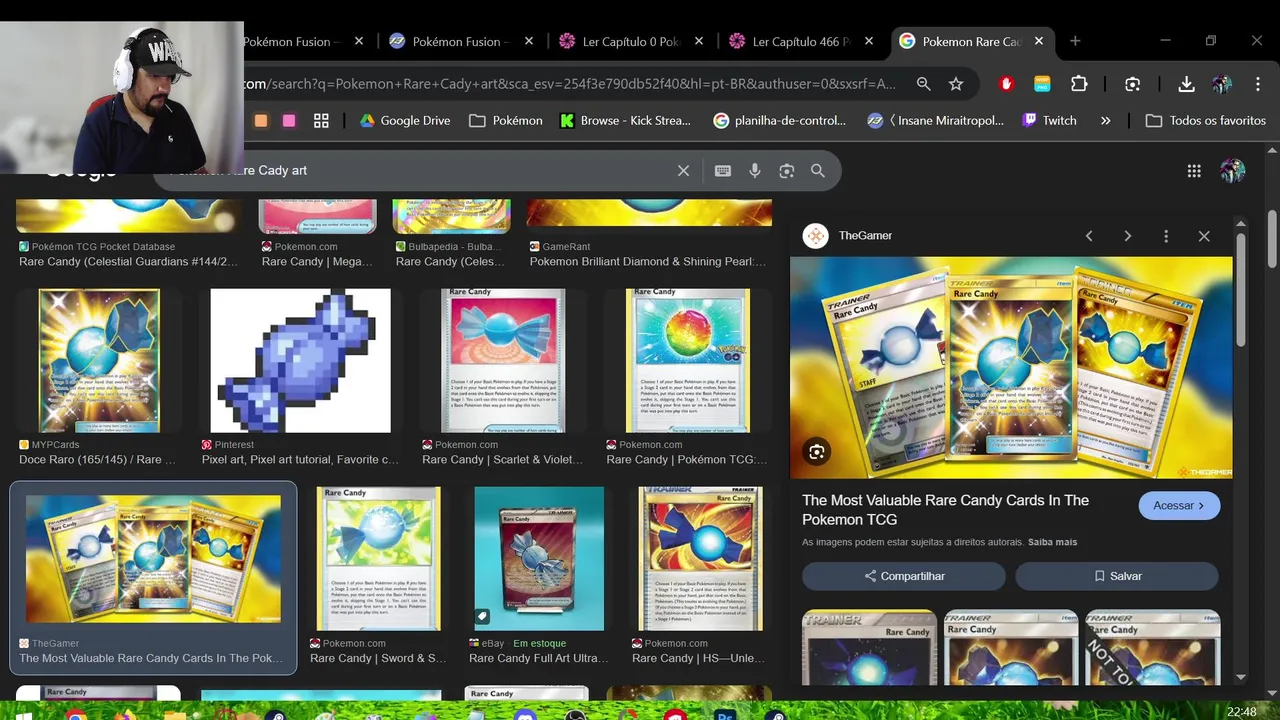Image resolution: width=1280 pixels, height=720 pixels.
Task: Open the red hand blocker extension
Action: [1007, 84]
